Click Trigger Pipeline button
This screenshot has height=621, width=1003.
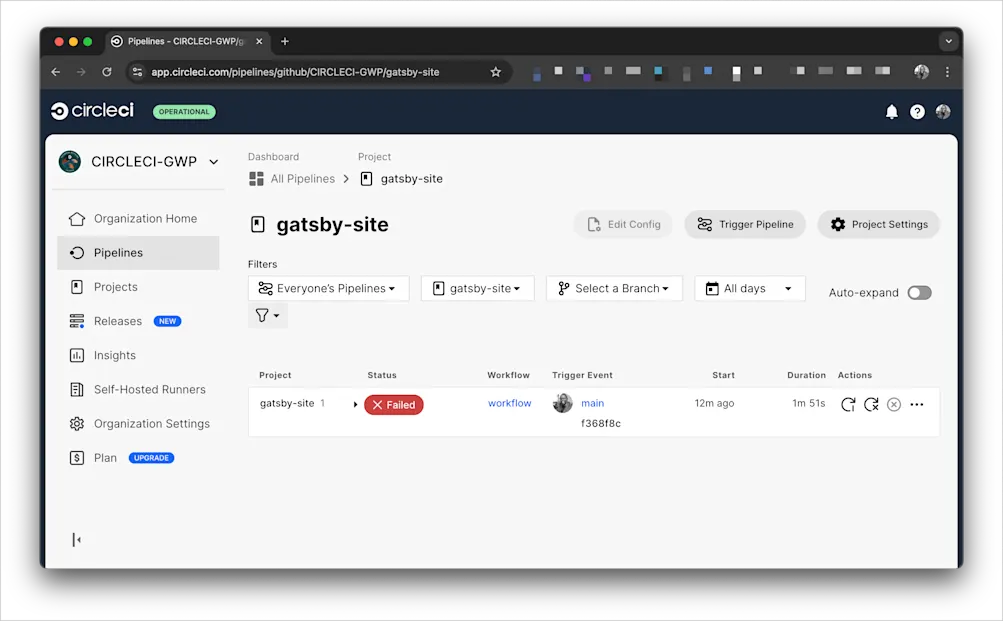tap(745, 224)
